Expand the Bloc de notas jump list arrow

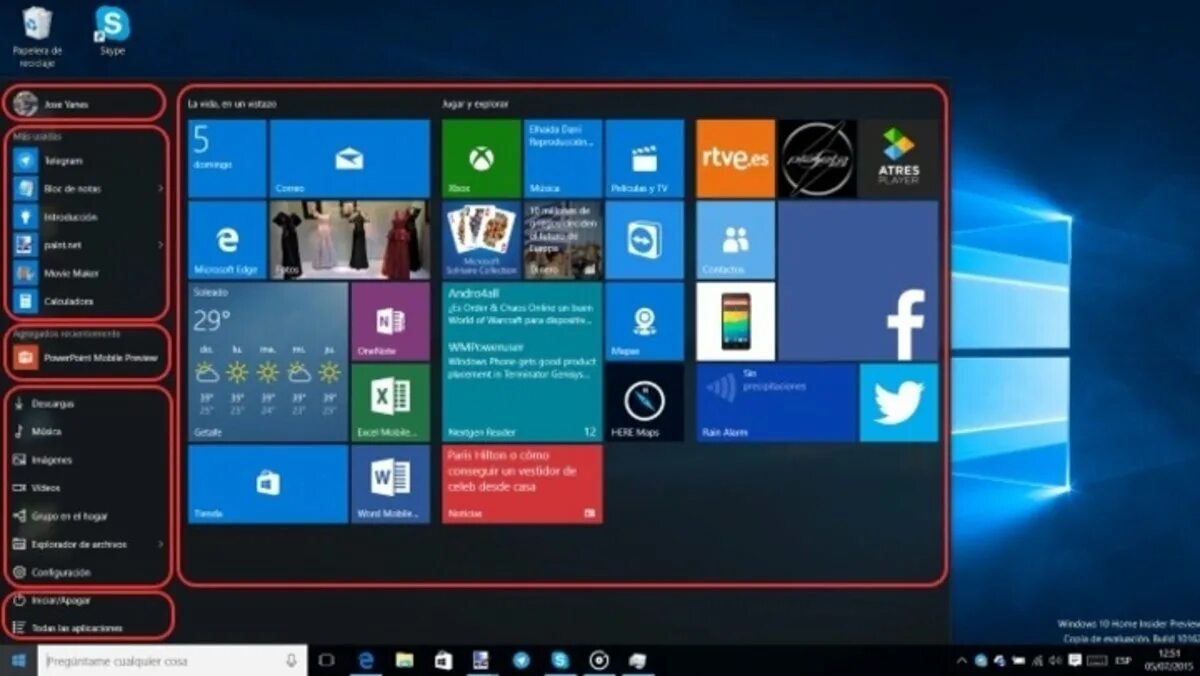pyautogui.click(x=160, y=188)
